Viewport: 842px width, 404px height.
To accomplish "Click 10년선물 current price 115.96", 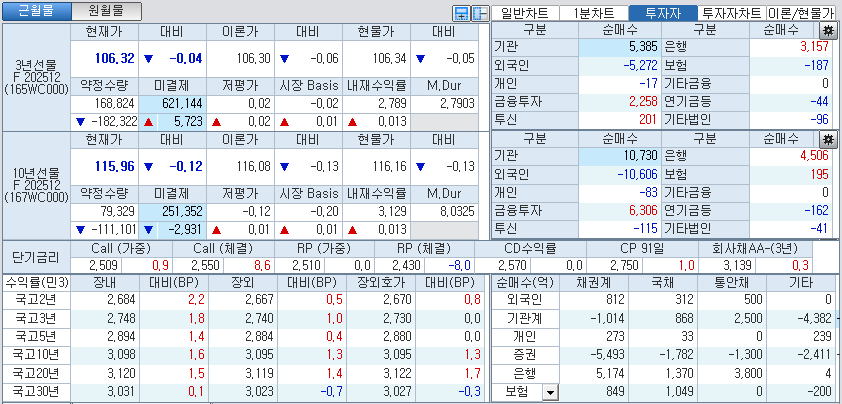I will click(115, 167).
